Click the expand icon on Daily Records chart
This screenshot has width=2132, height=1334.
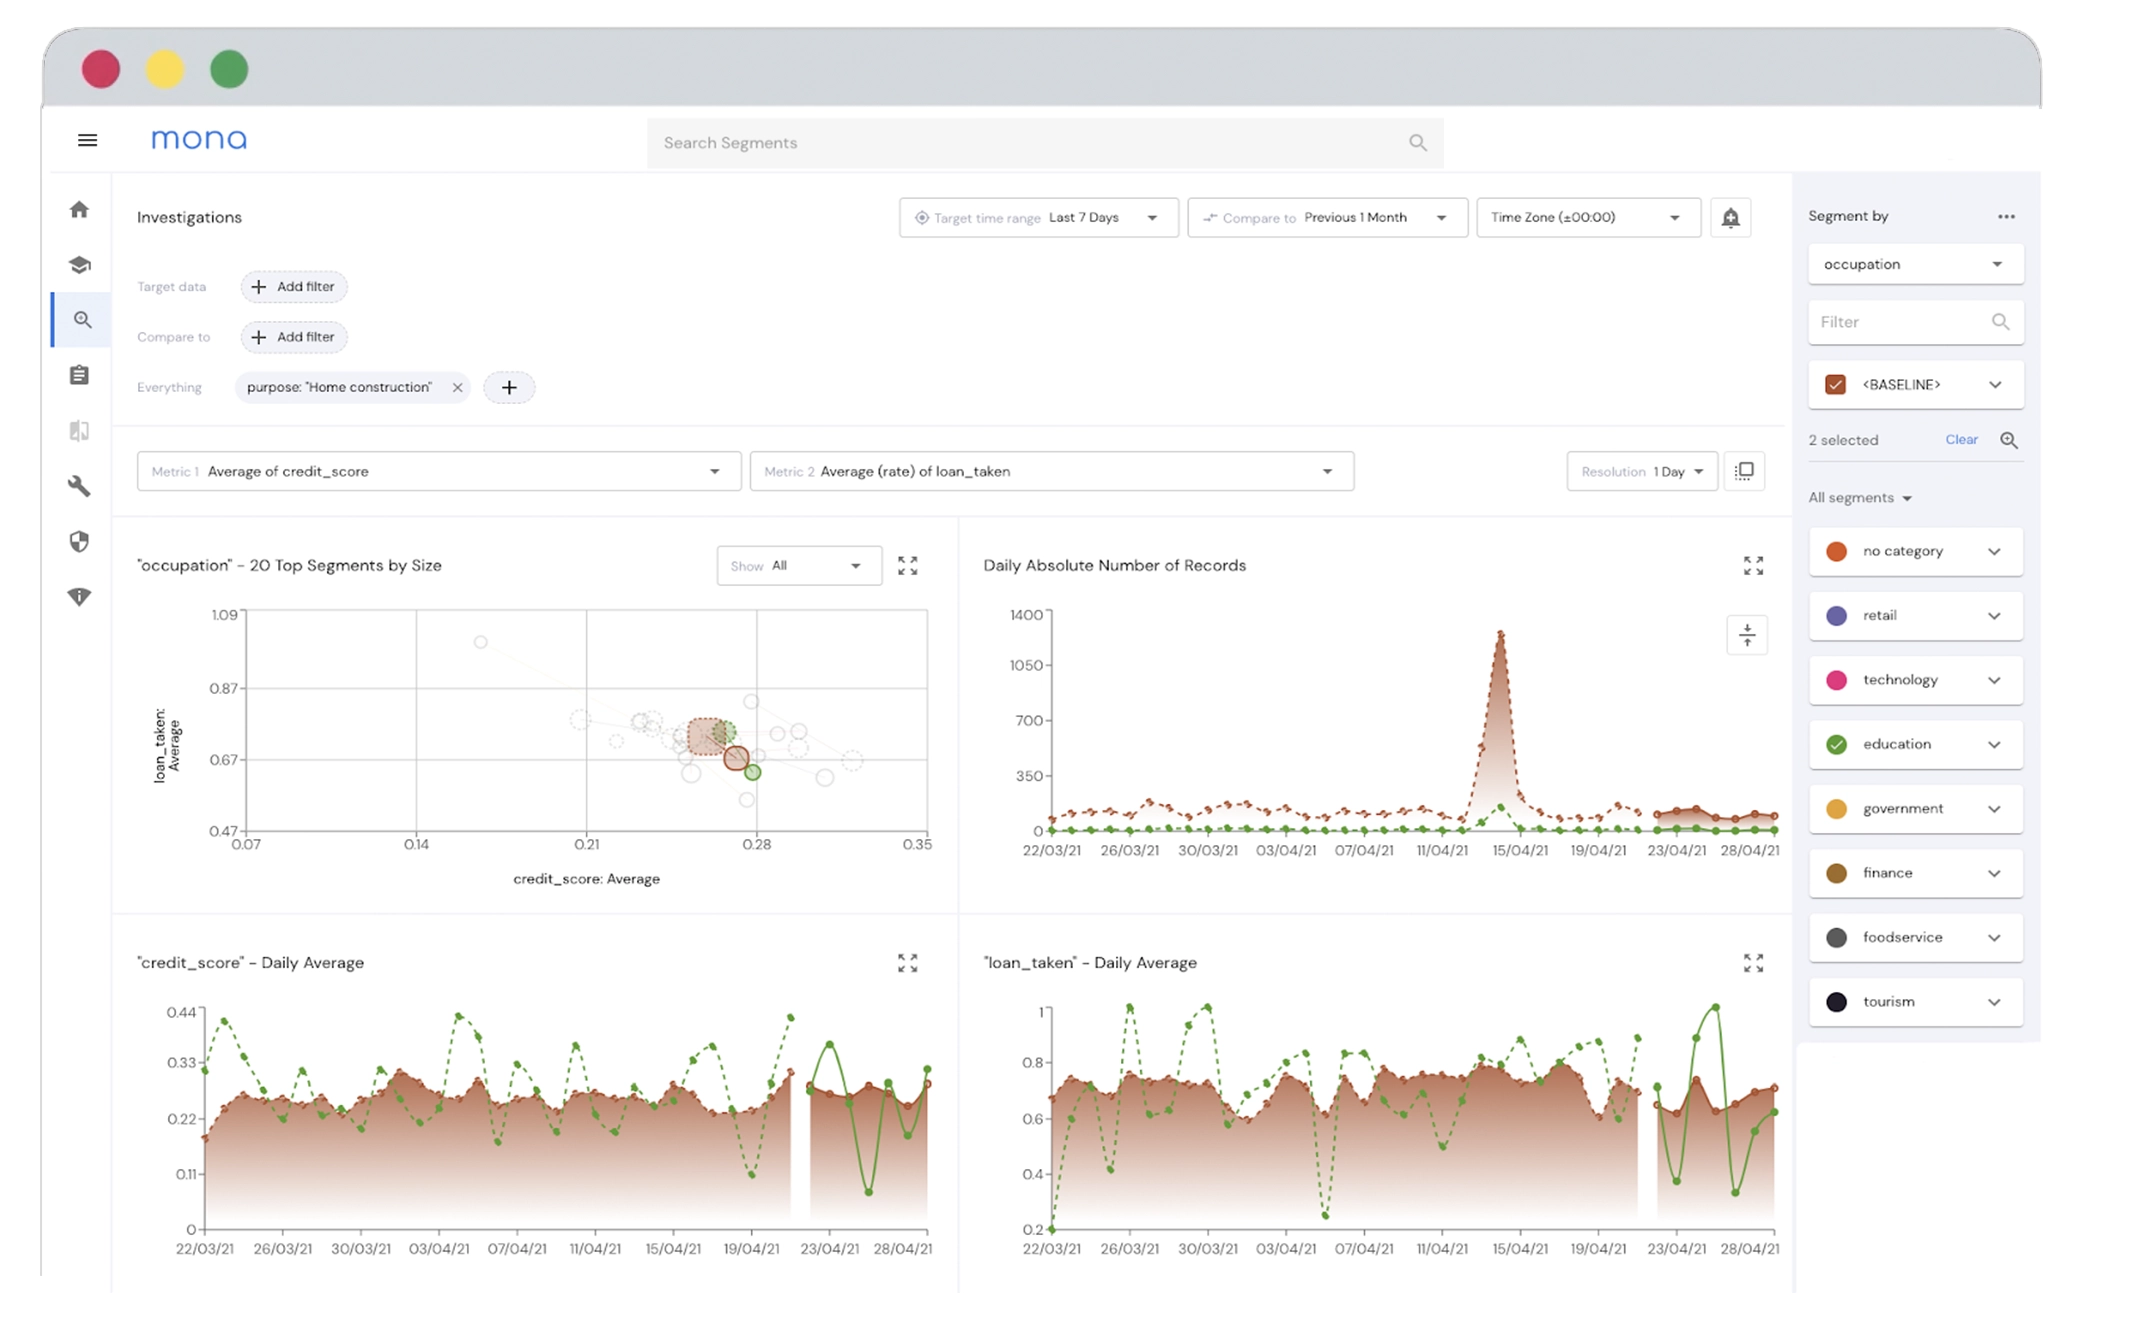(x=1754, y=566)
